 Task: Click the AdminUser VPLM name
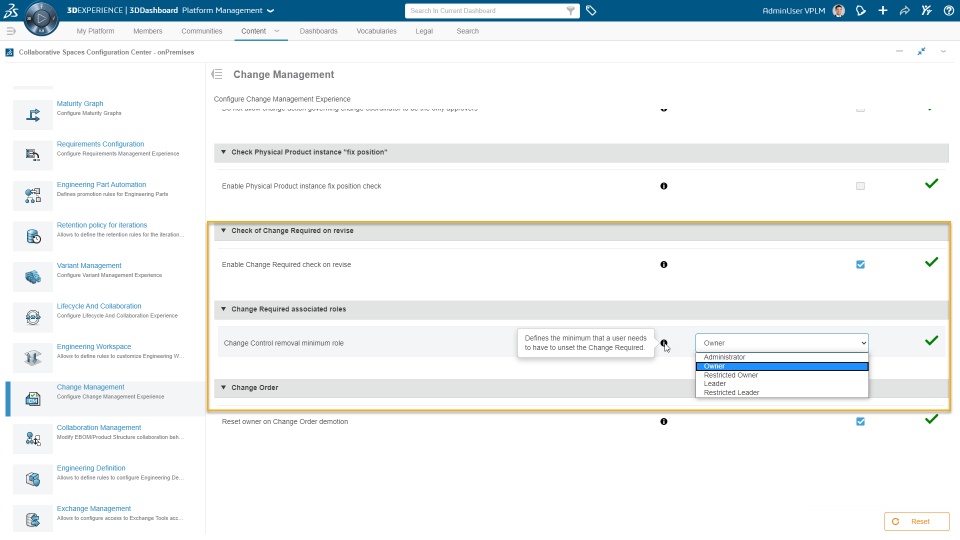pos(793,10)
